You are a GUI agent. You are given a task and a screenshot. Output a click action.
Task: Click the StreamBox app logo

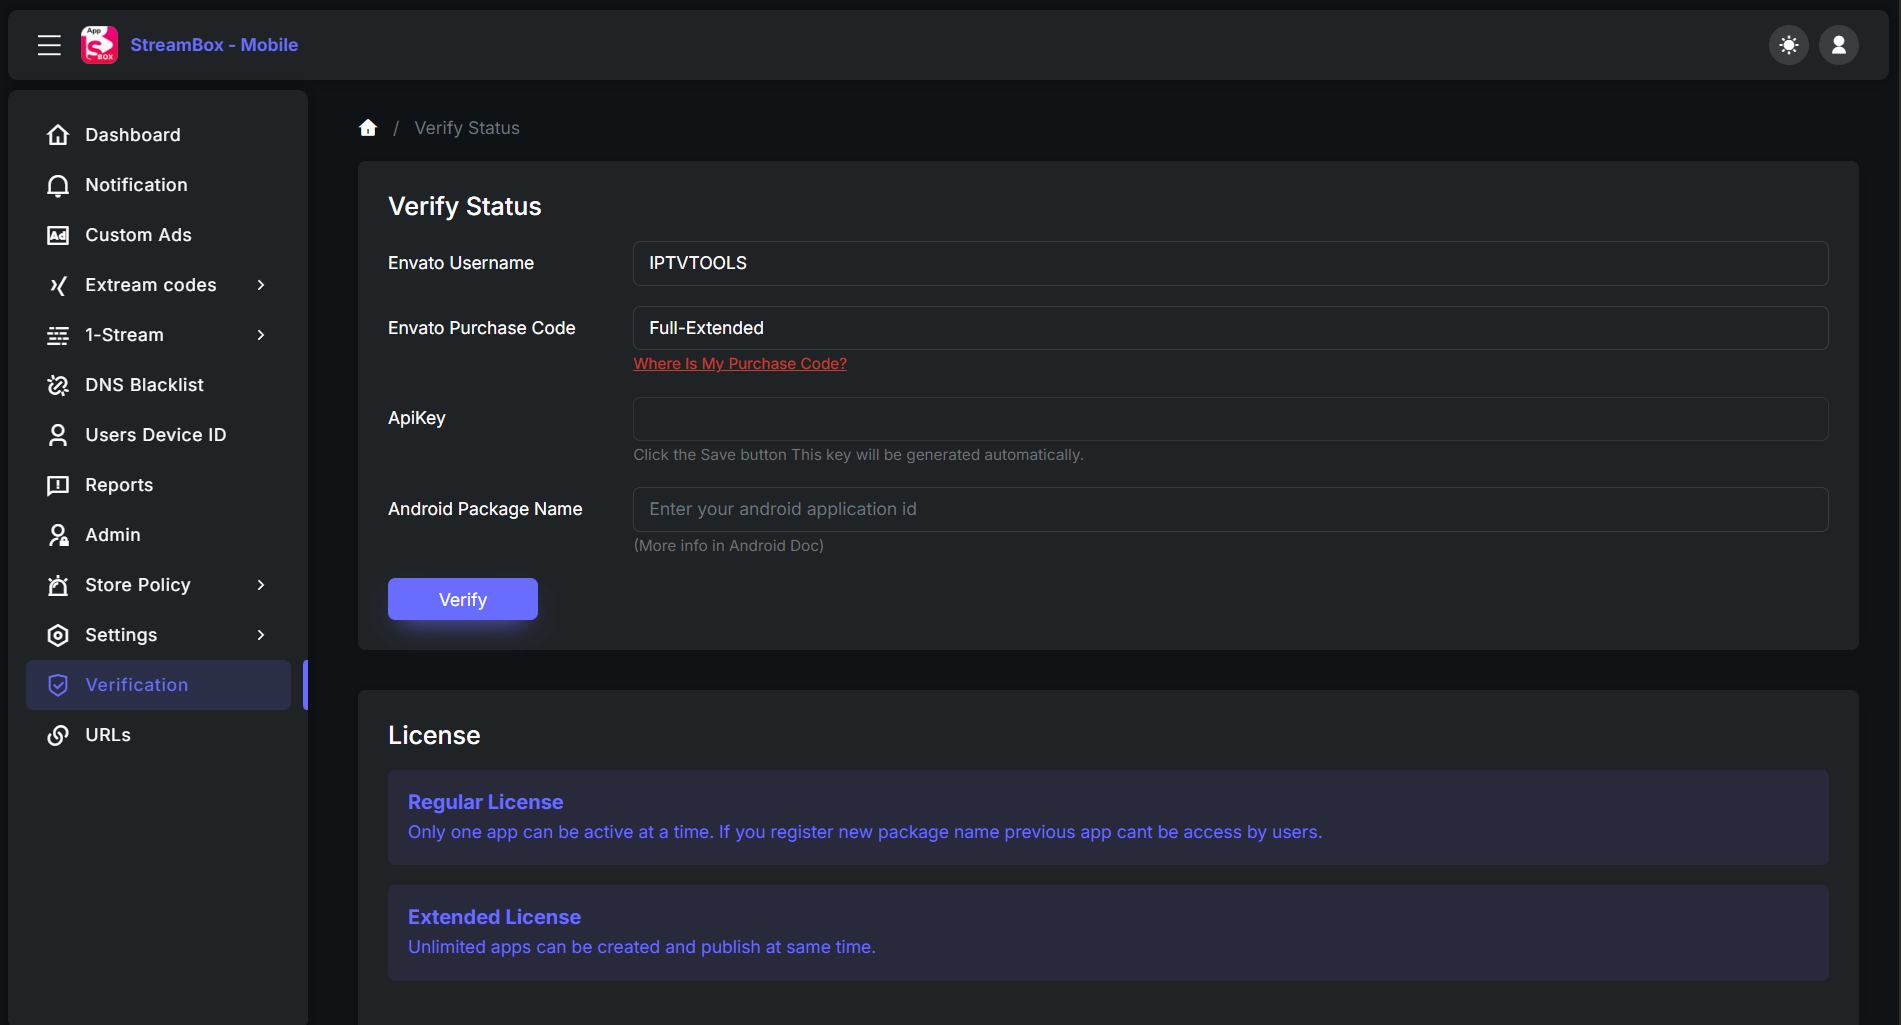[99, 45]
